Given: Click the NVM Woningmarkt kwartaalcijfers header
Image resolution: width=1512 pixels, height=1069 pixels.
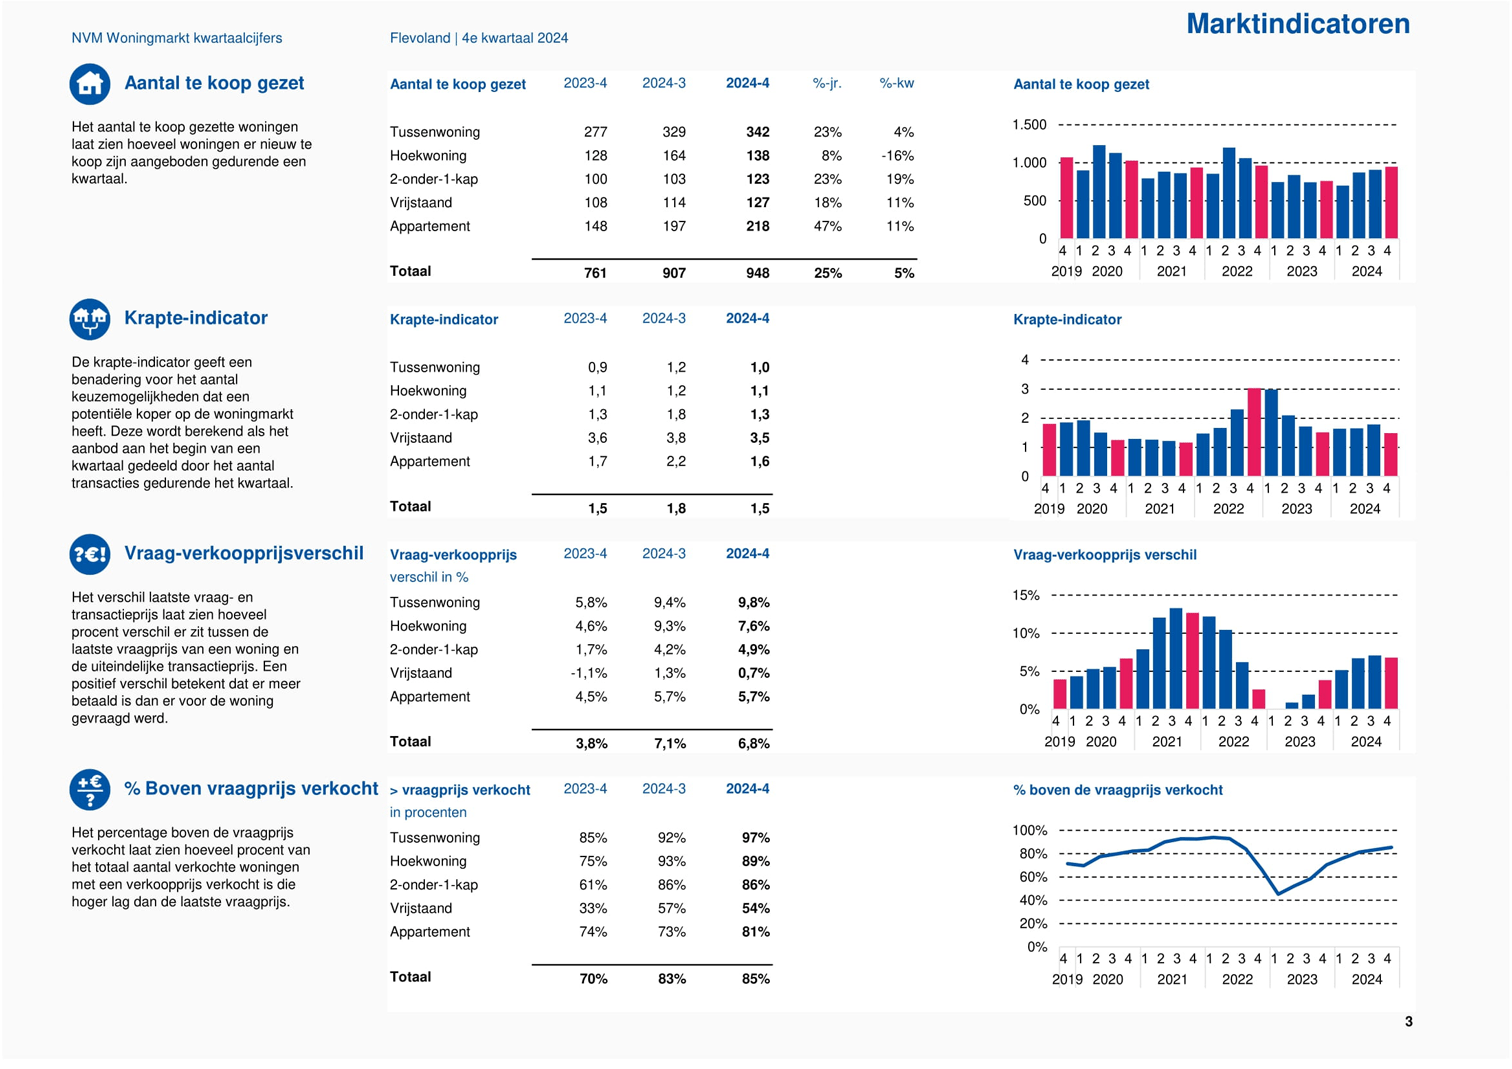Looking at the screenshot, I should tap(176, 38).
